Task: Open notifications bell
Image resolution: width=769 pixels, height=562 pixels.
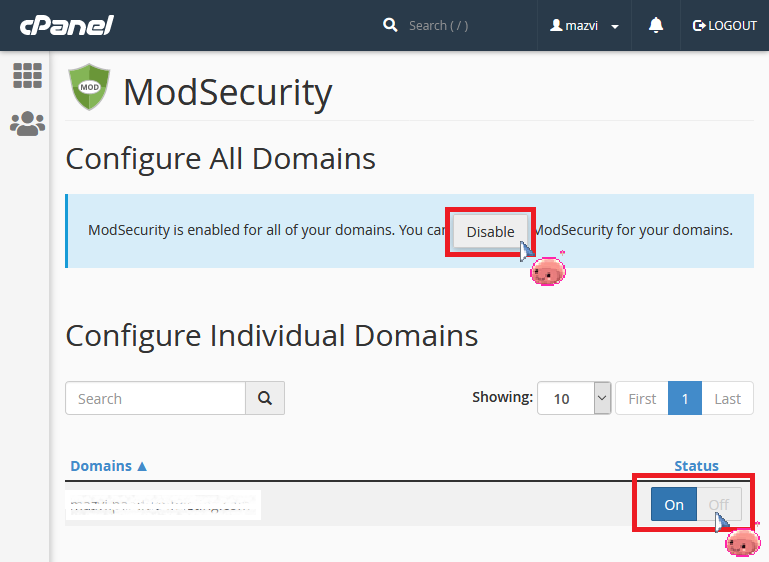Action: (x=656, y=25)
